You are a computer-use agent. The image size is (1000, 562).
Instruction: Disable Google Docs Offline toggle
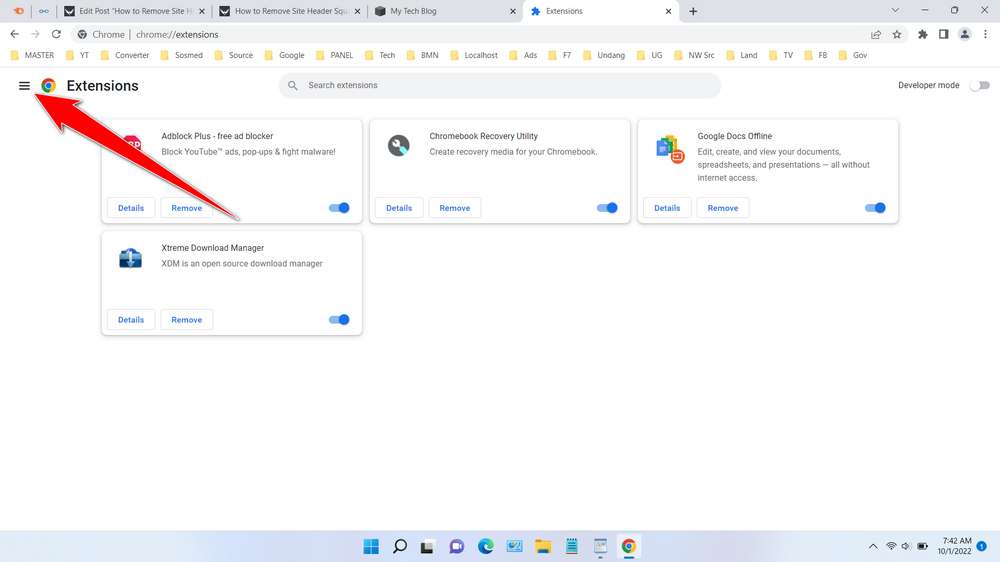click(875, 208)
